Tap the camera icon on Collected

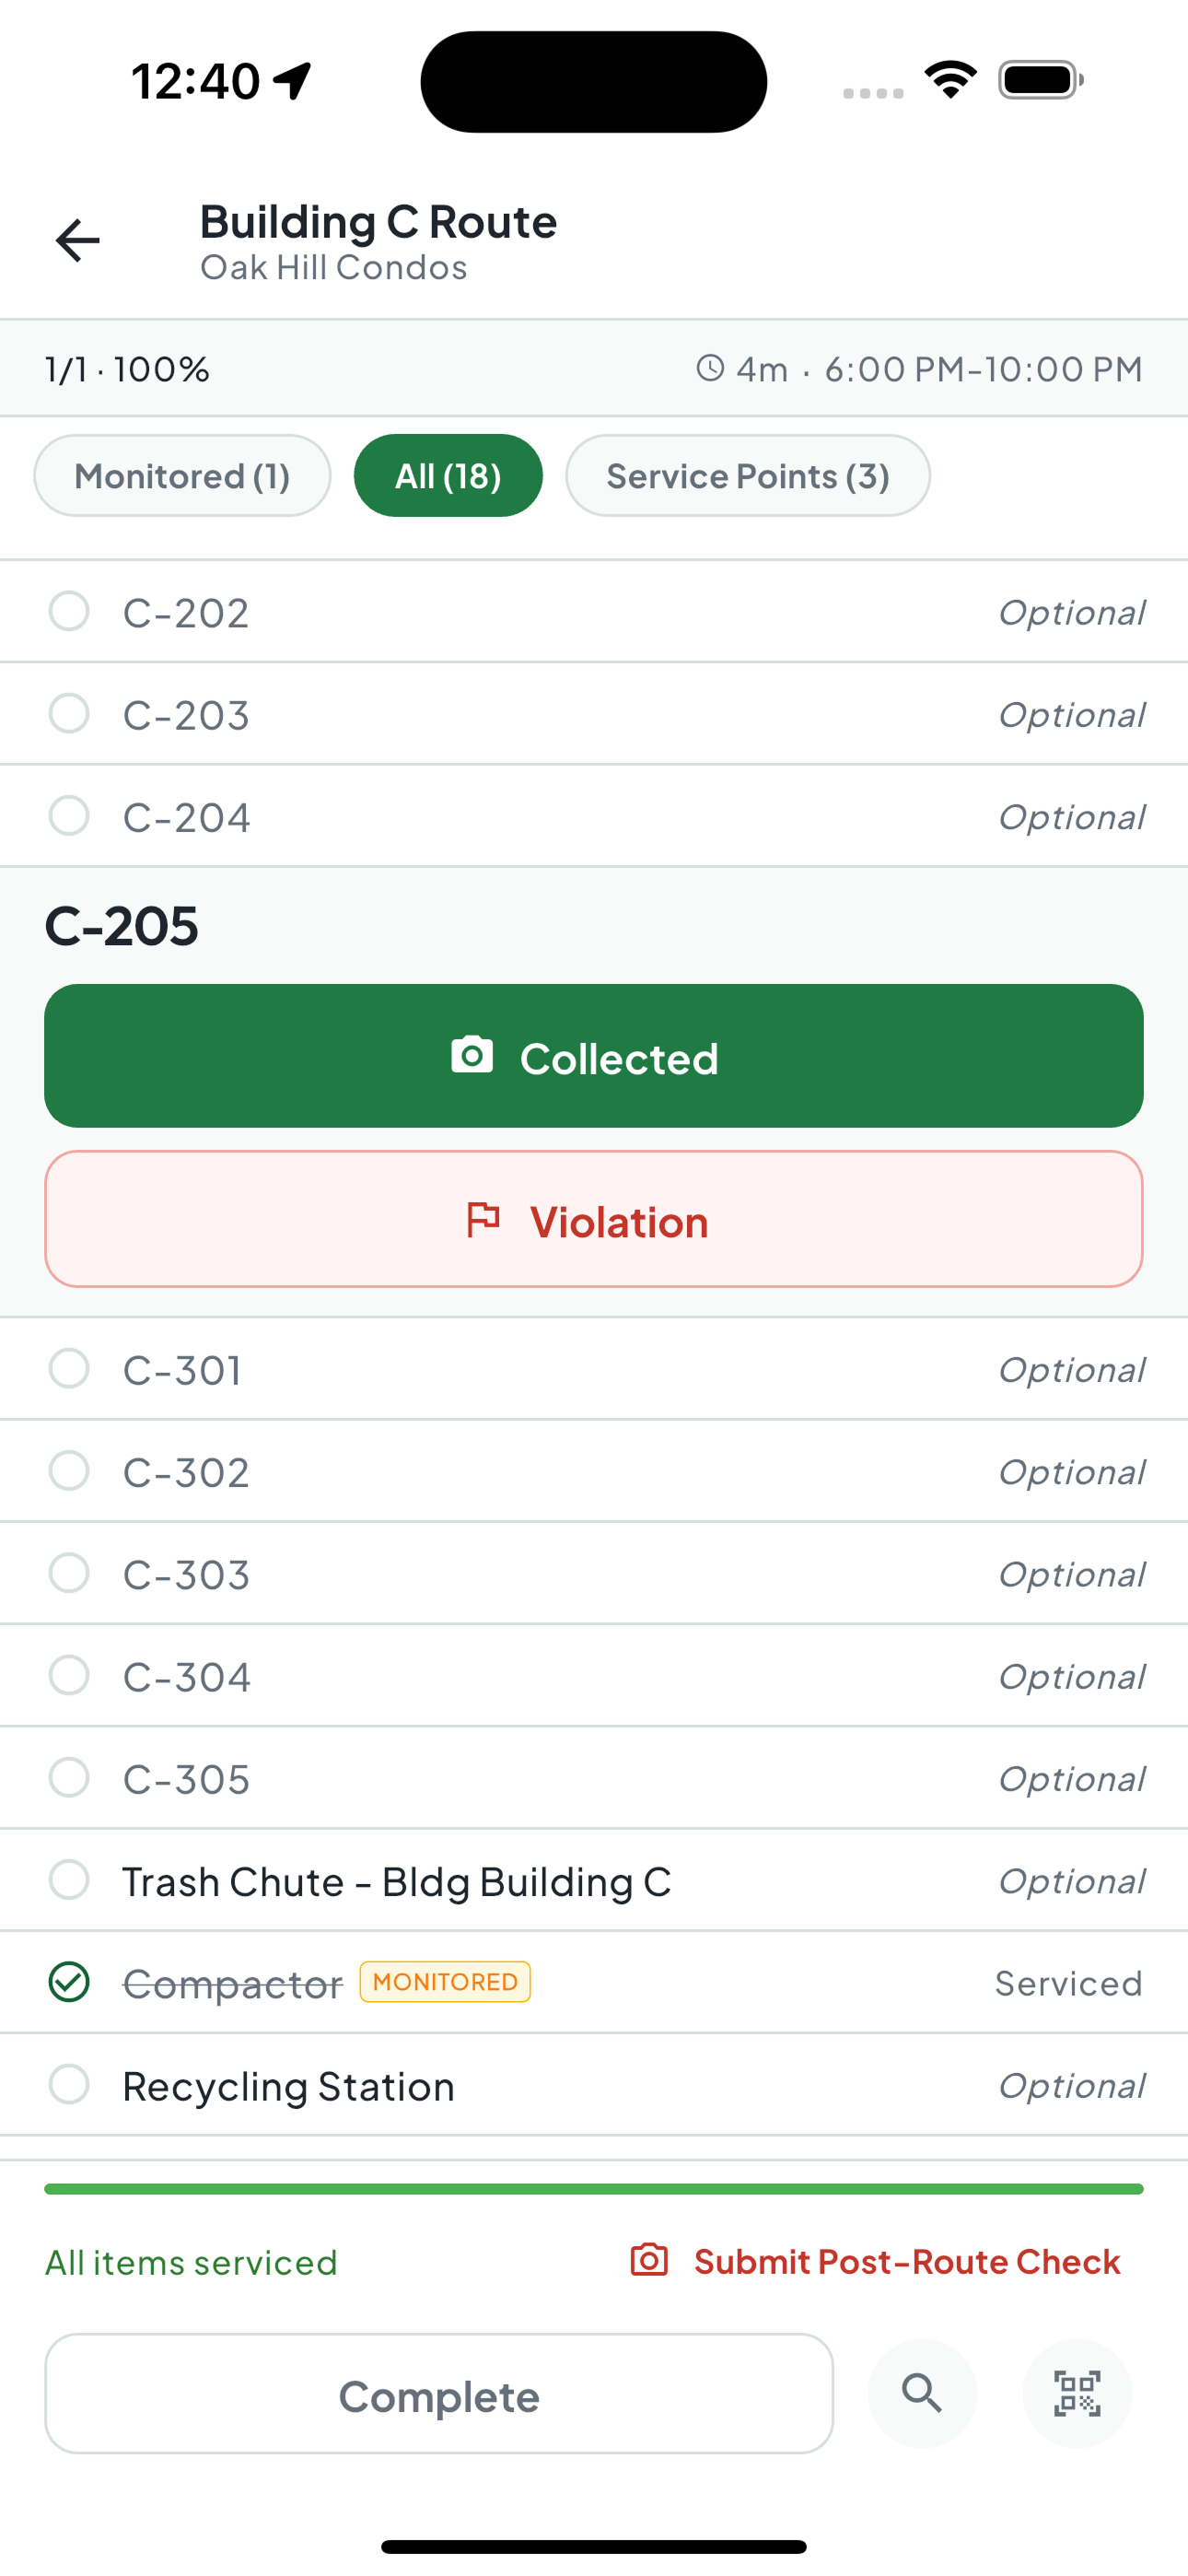(472, 1056)
